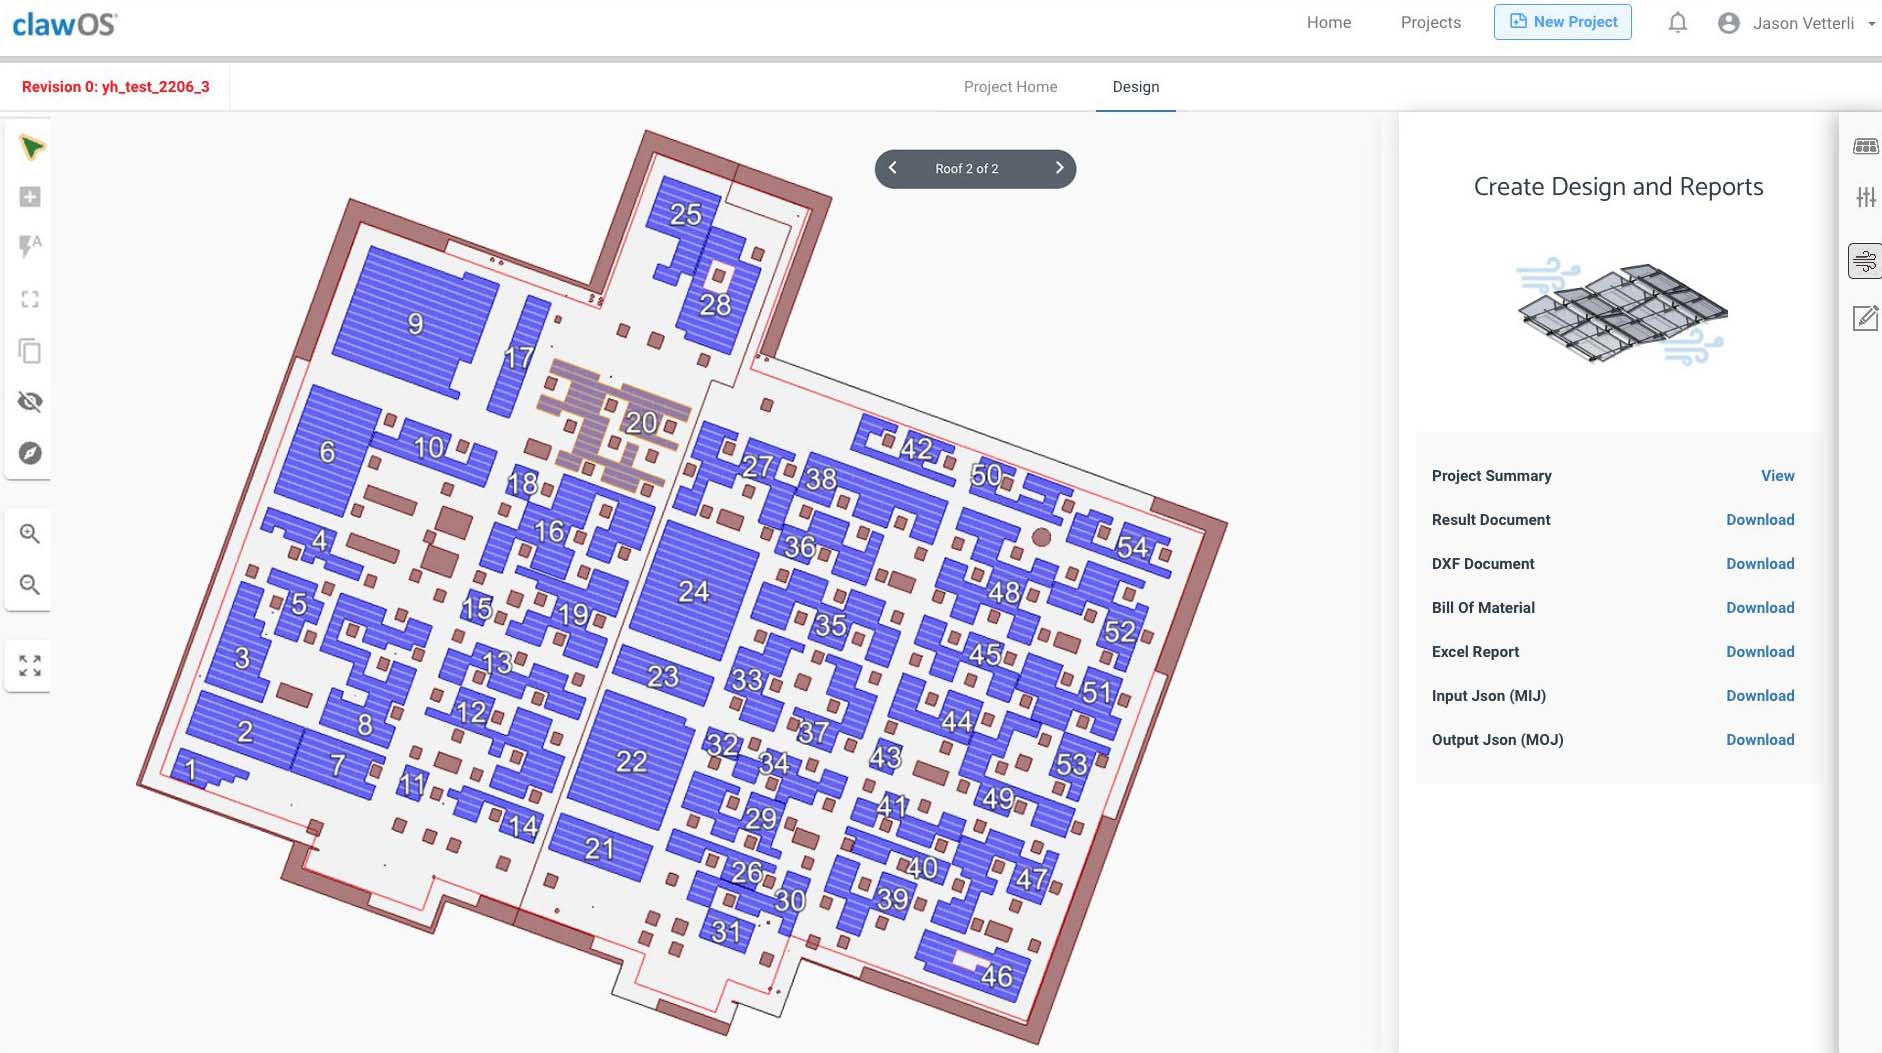
Task: Zoom in on the roof layout
Action: [30, 534]
